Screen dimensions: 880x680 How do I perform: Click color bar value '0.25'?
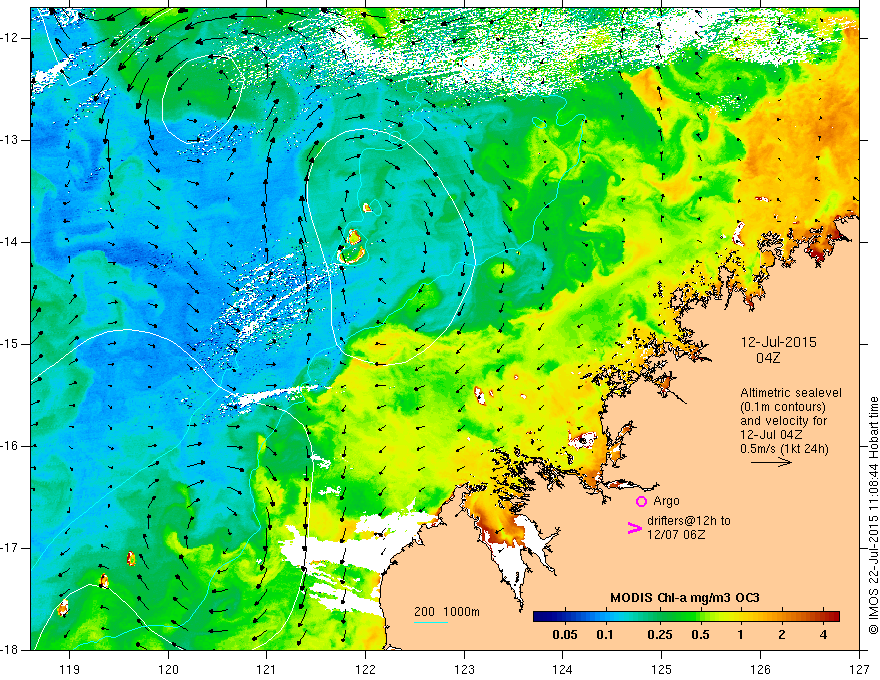(660, 635)
